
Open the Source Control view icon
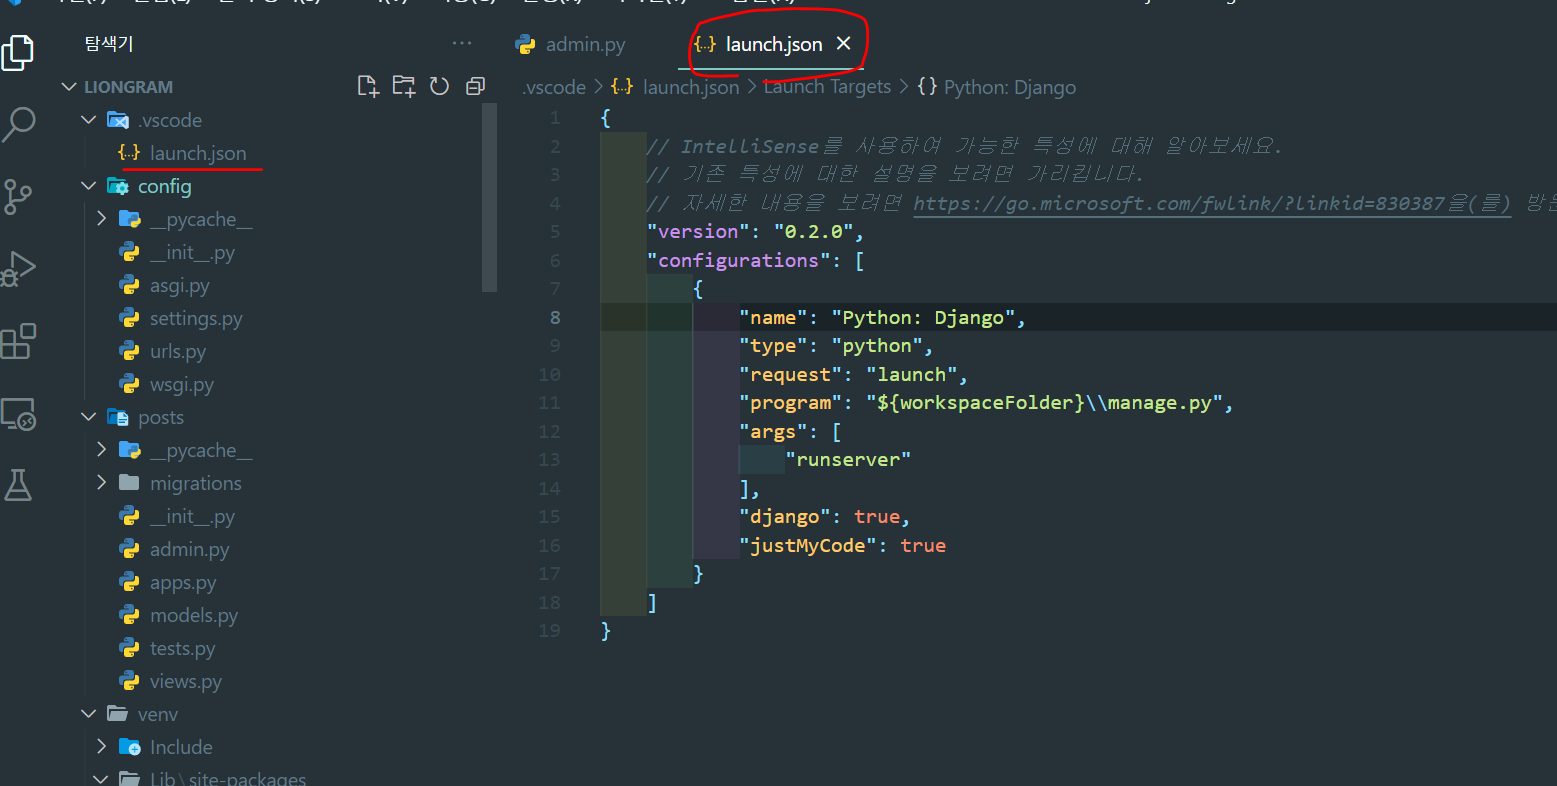click(18, 197)
